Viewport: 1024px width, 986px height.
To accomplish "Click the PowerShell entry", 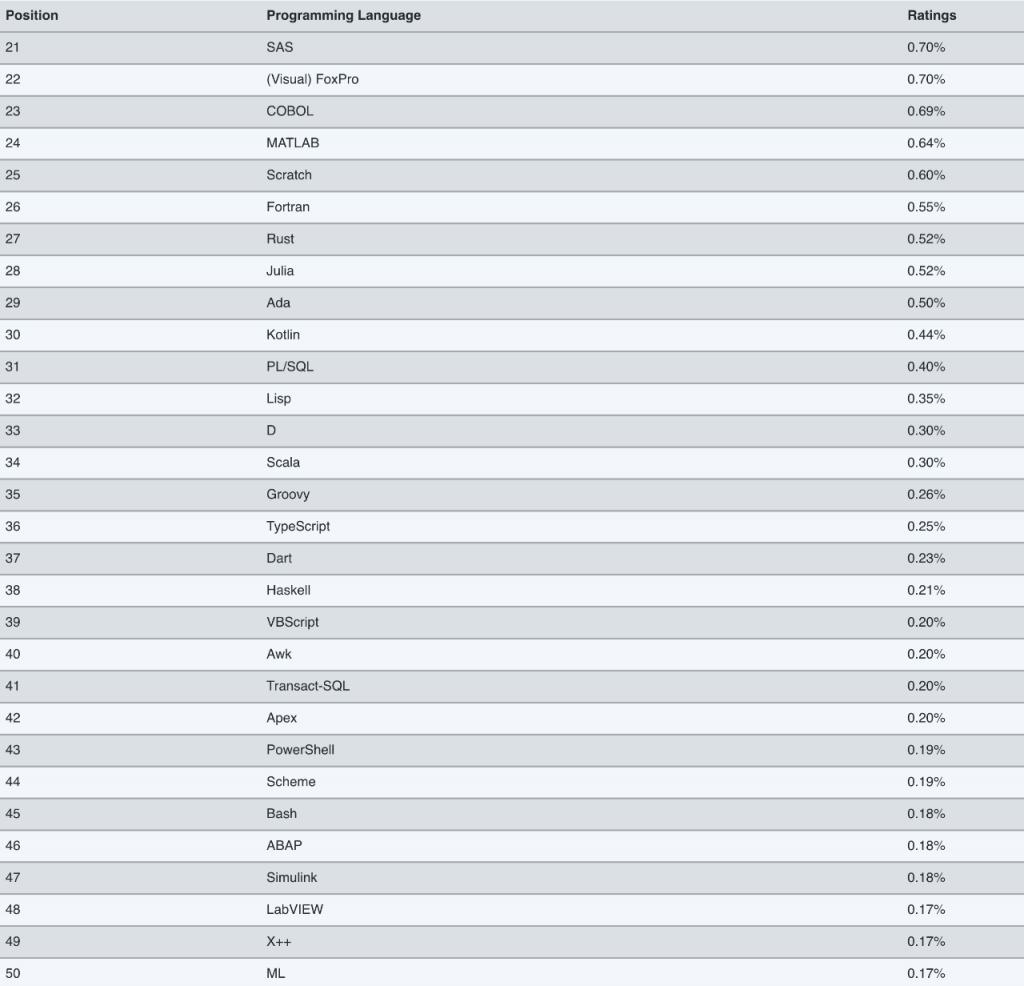I will click(x=300, y=750).
